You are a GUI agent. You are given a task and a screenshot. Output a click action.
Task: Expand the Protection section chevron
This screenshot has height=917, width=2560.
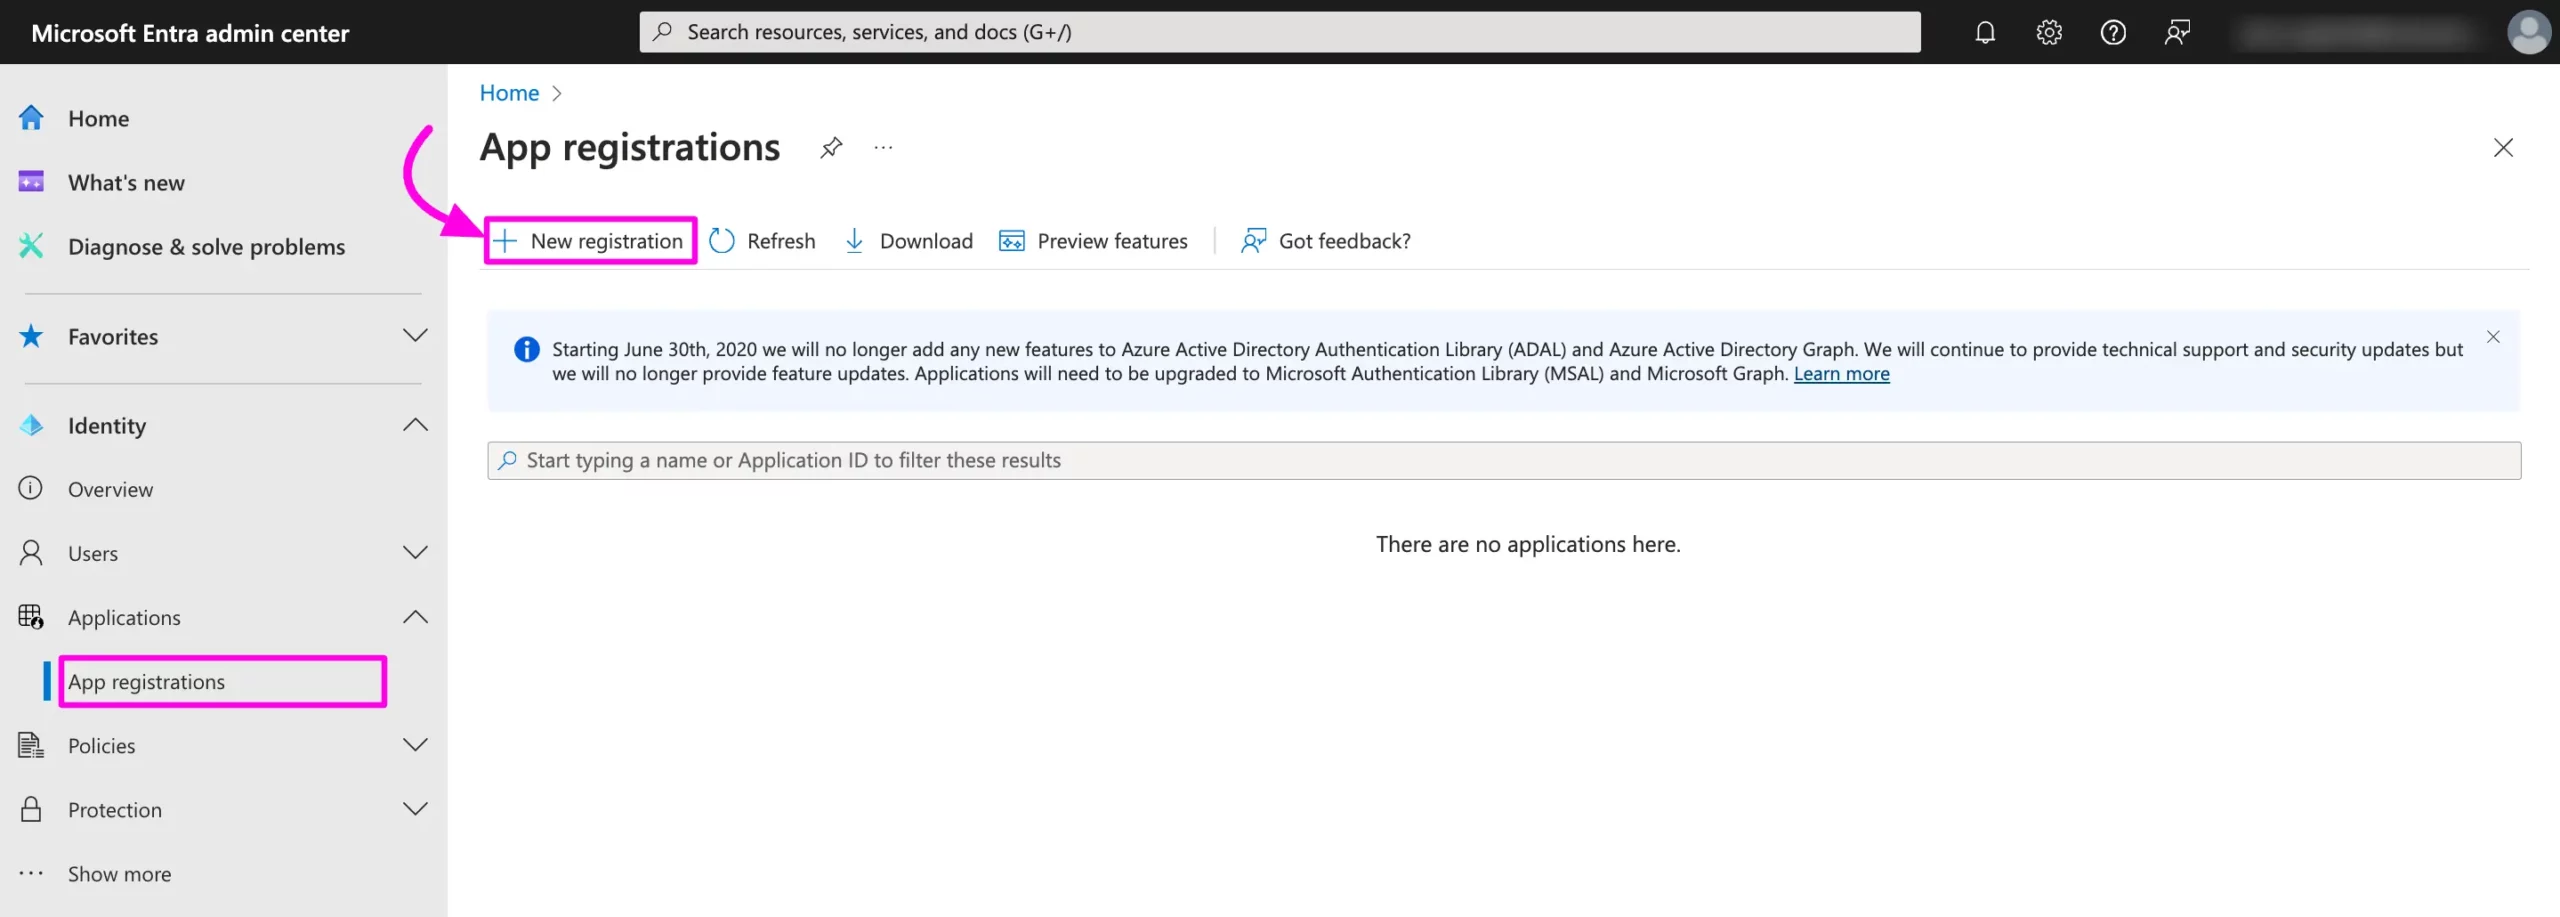click(x=415, y=809)
